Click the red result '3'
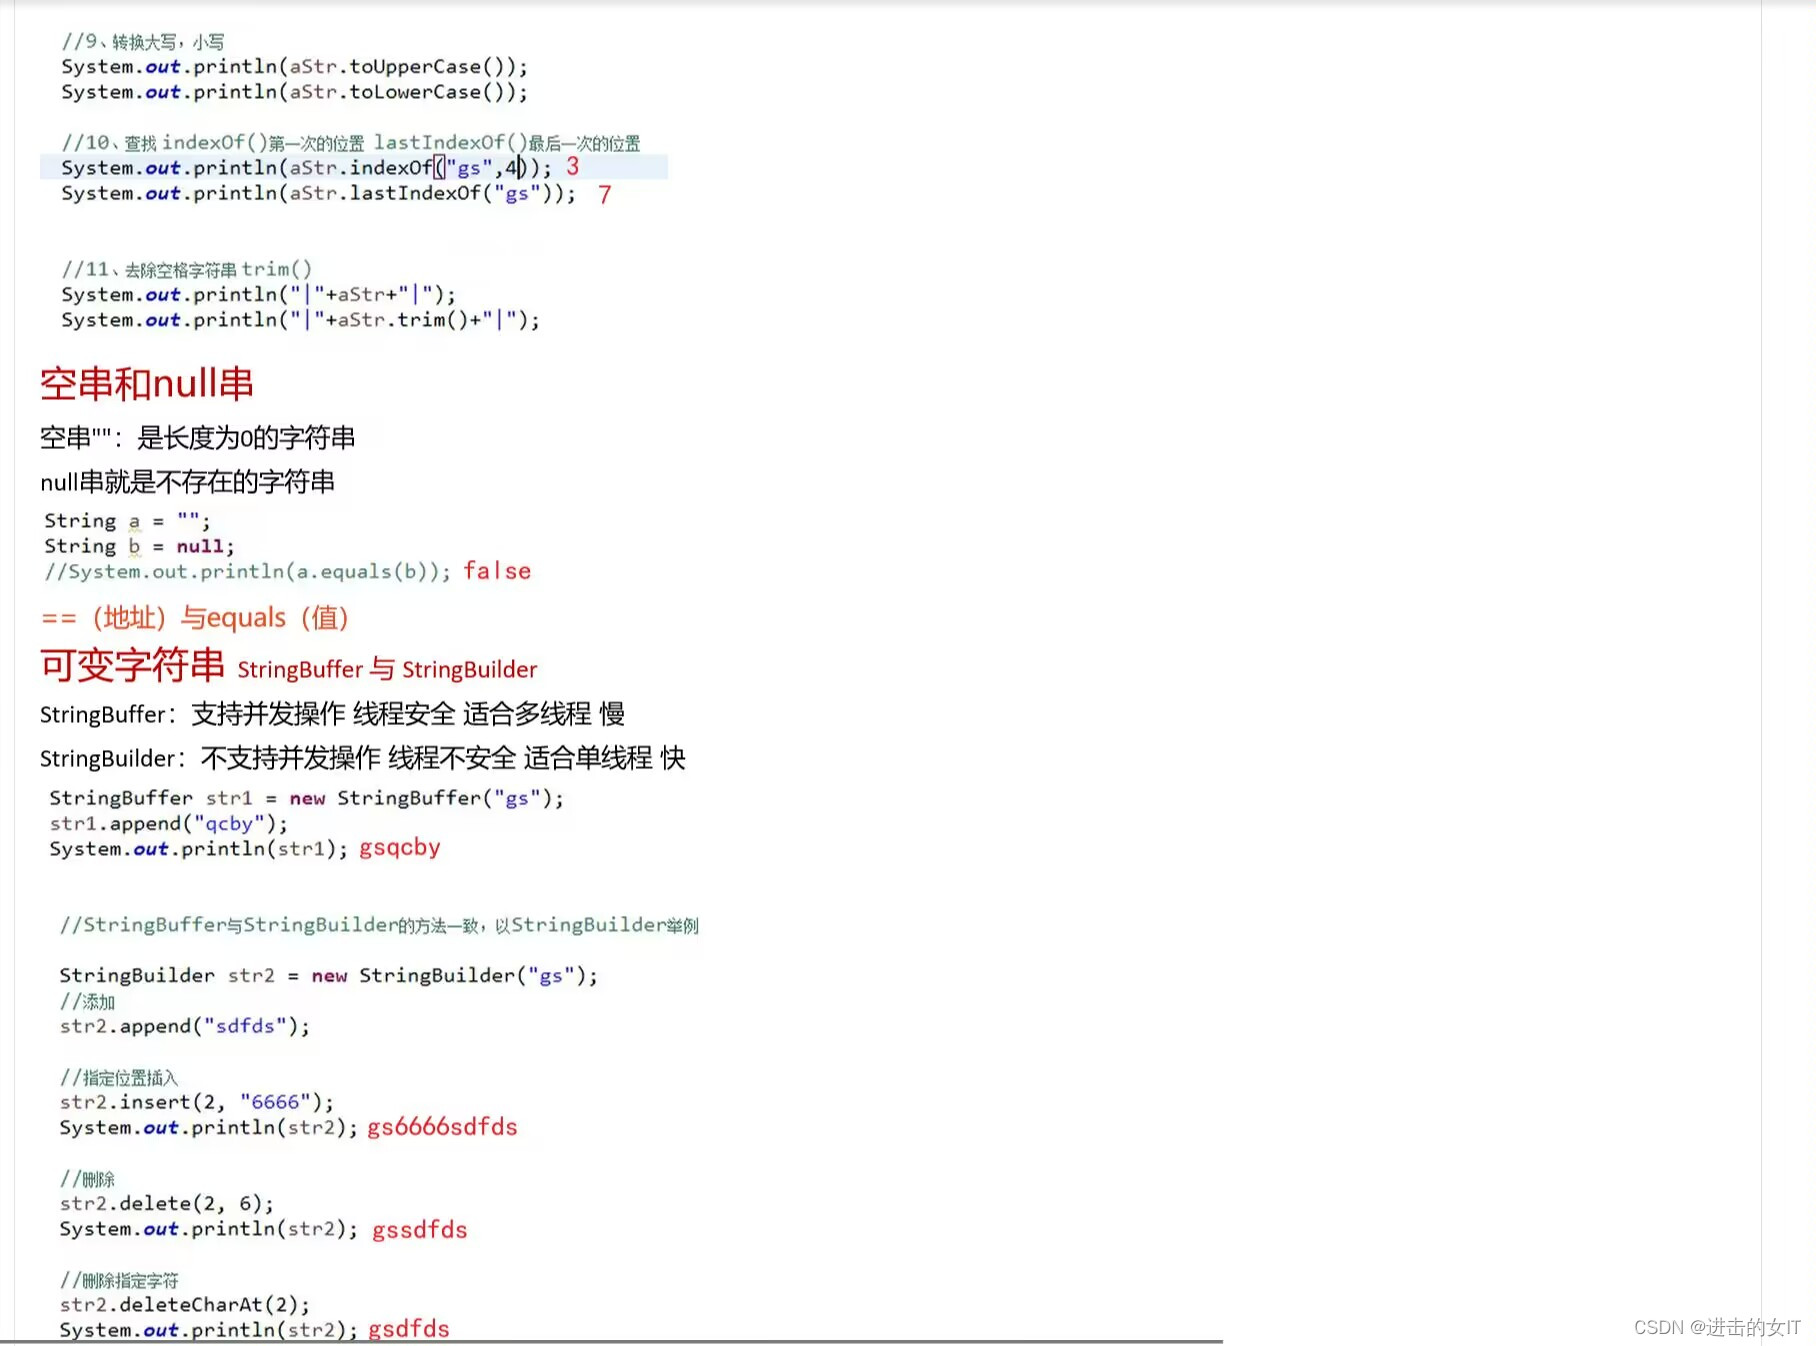Viewport: 1816px width, 1346px height. tap(573, 167)
